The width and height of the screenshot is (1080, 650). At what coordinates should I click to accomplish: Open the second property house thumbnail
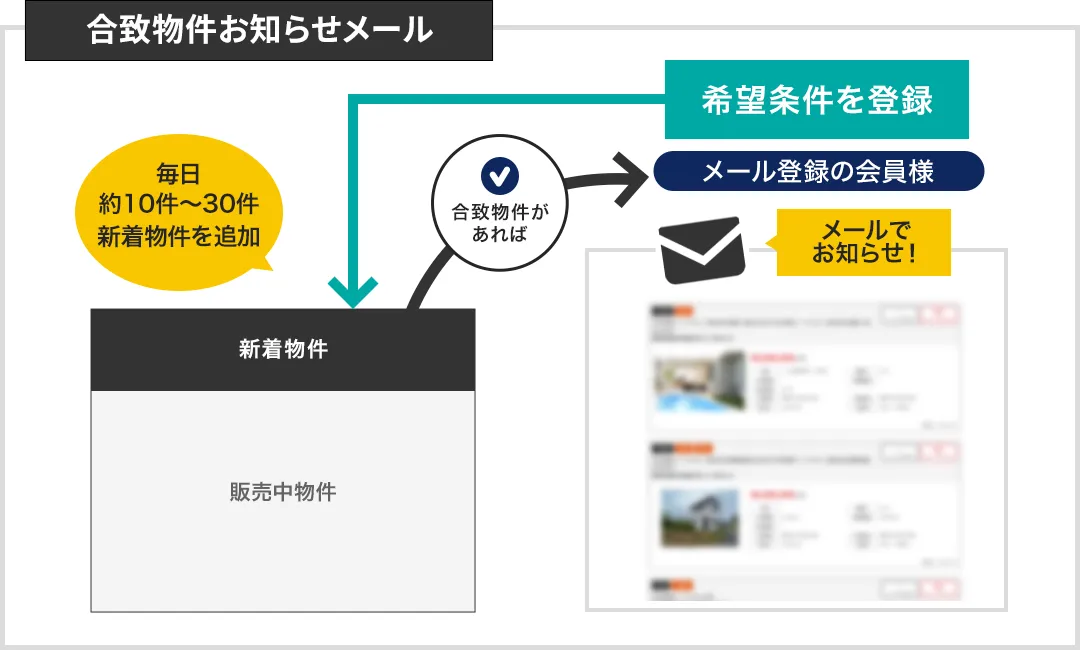tap(699, 518)
